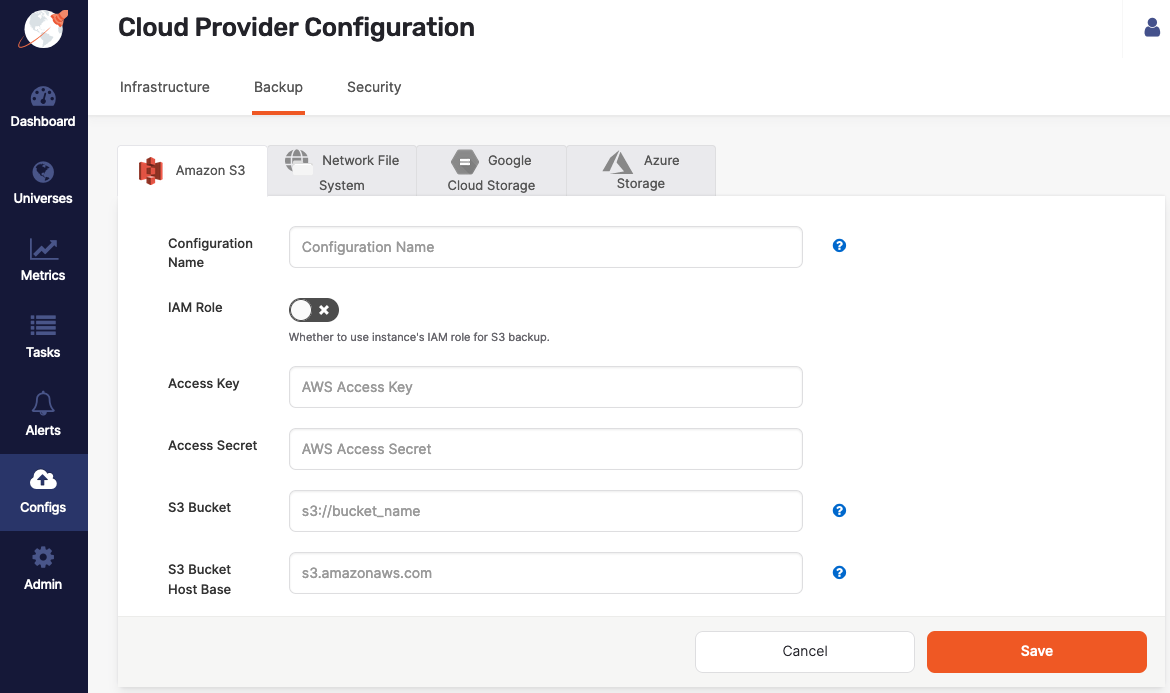The width and height of the screenshot is (1170, 693).
Task: Open the Dashboard sidebar icon
Action: click(x=43, y=97)
